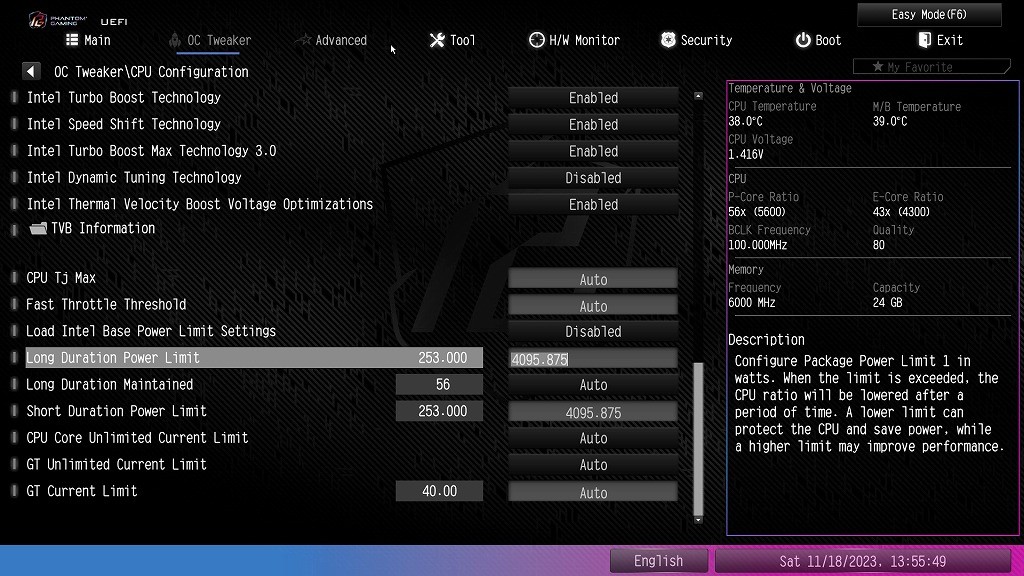Click the H/W Monitor gauge icon
Screen dimensions: 1024x576
click(x=536, y=40)
